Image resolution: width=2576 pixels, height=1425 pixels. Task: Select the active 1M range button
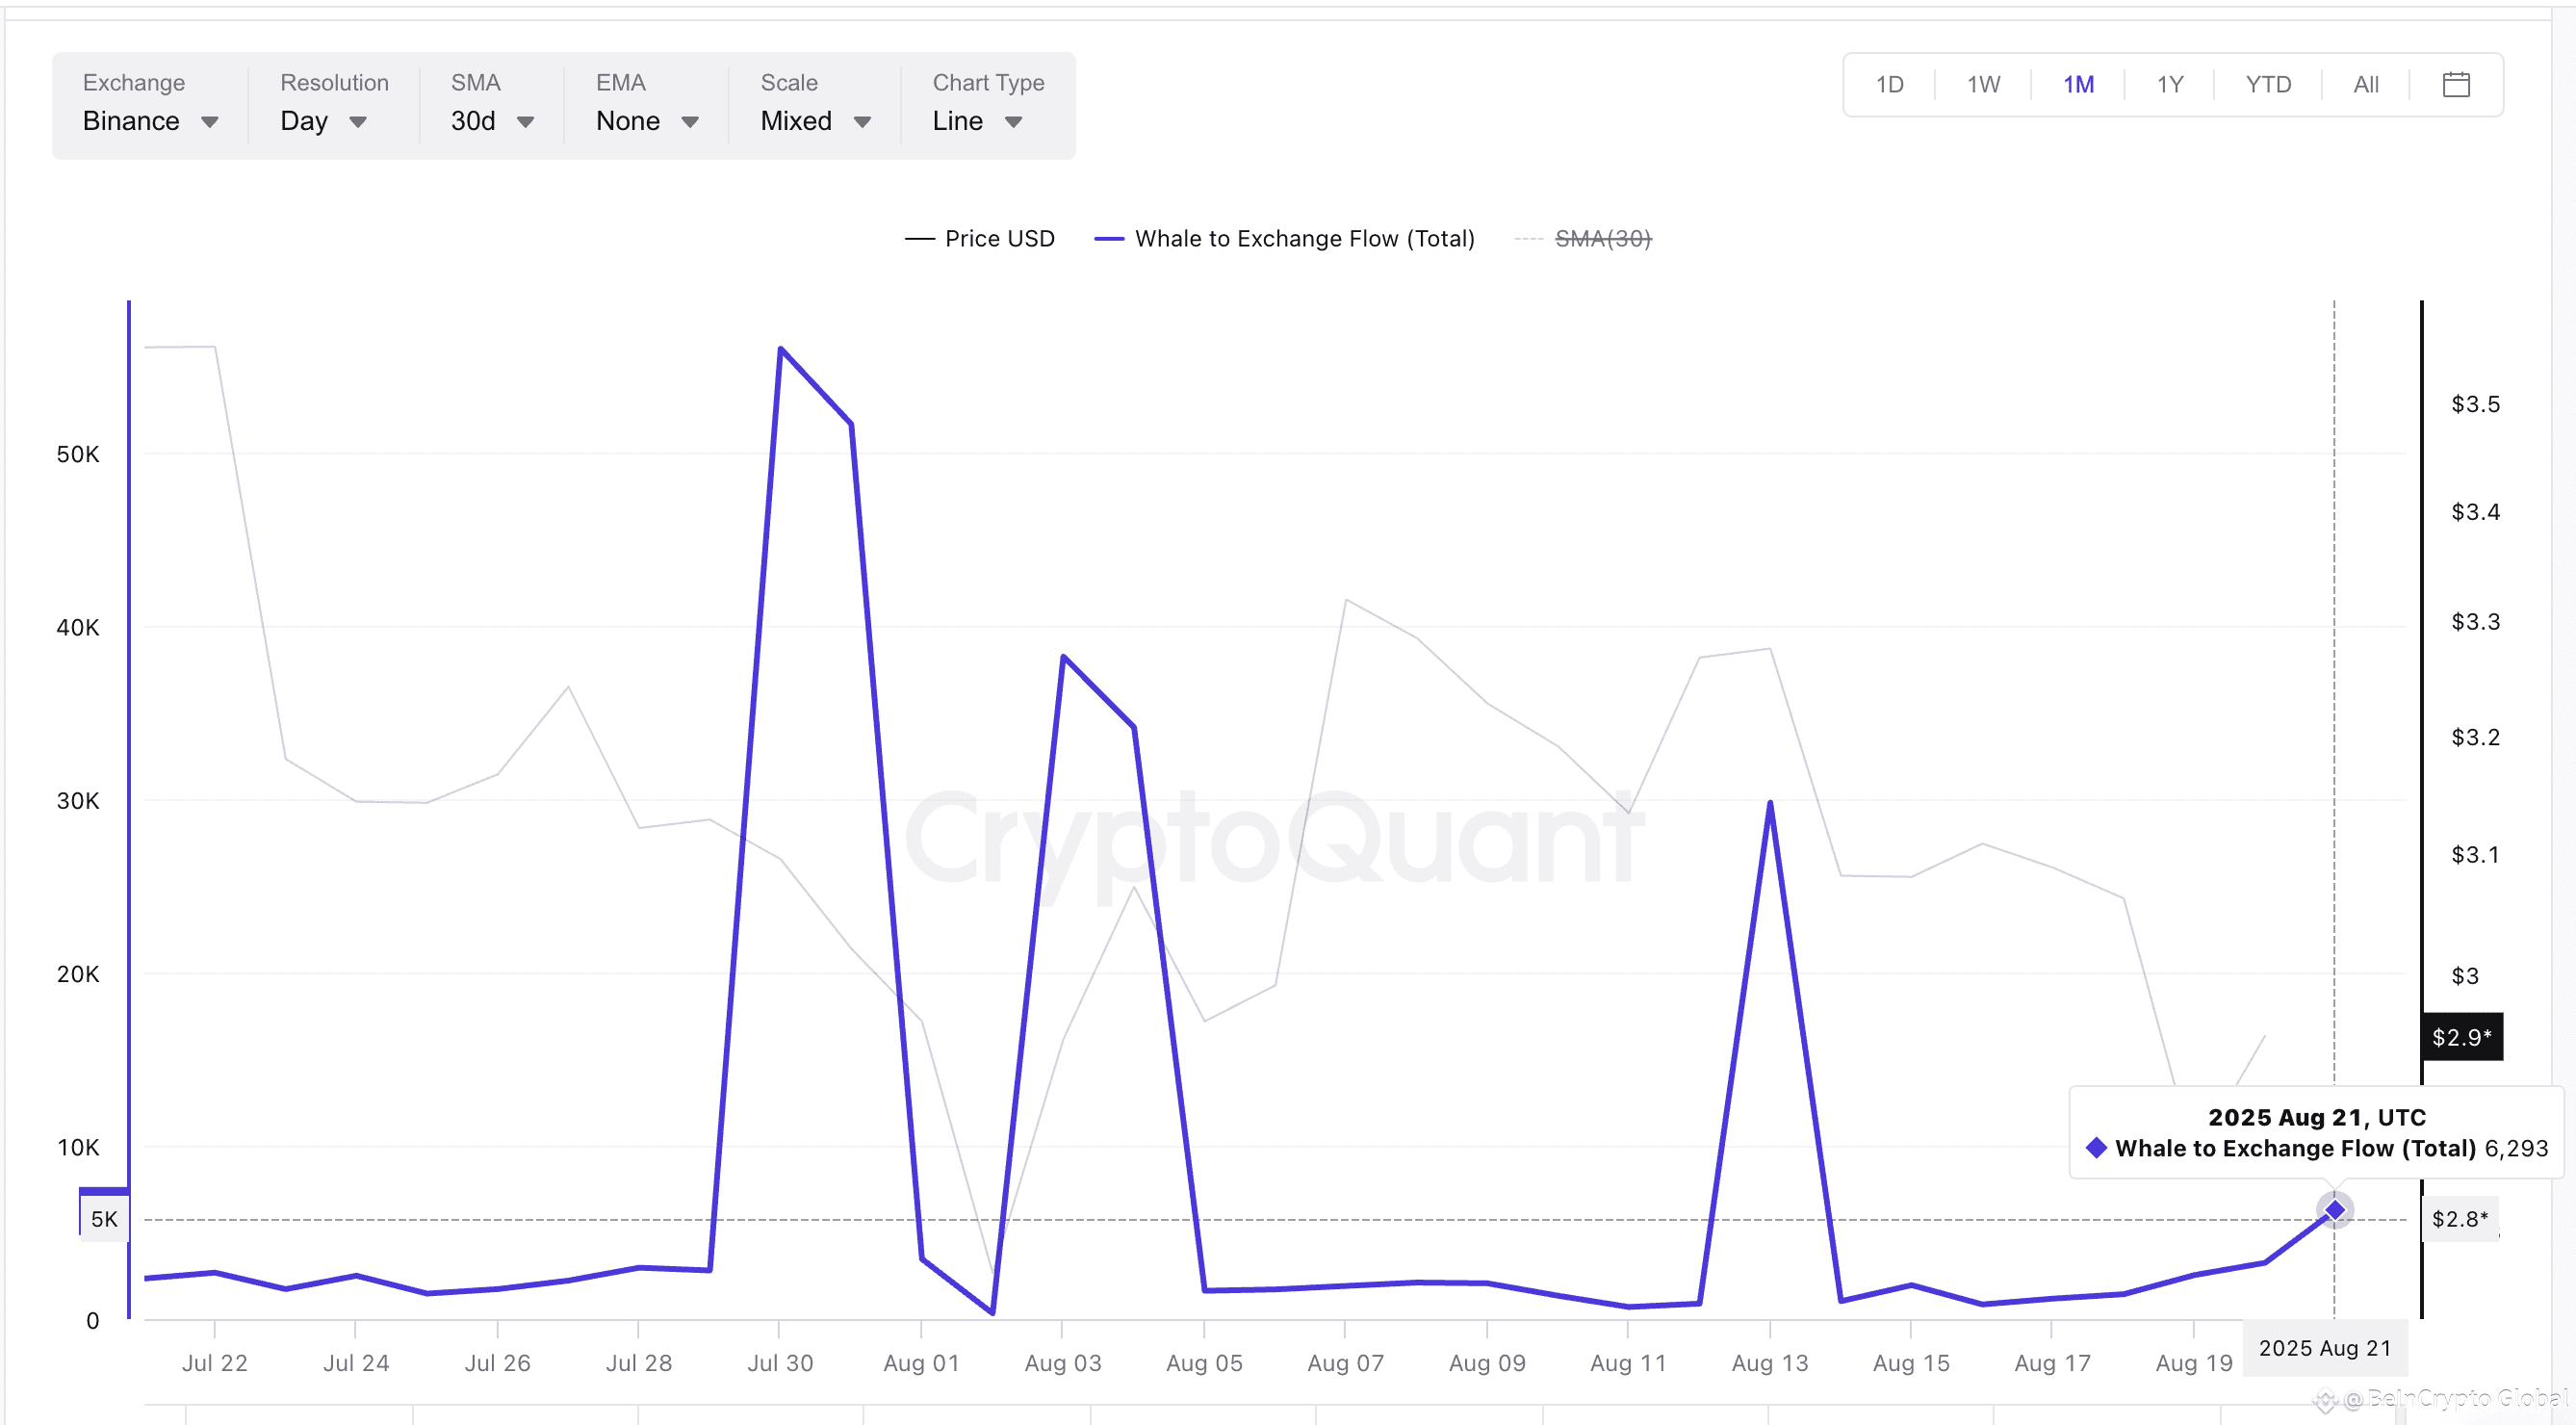tap(2078, 85)
